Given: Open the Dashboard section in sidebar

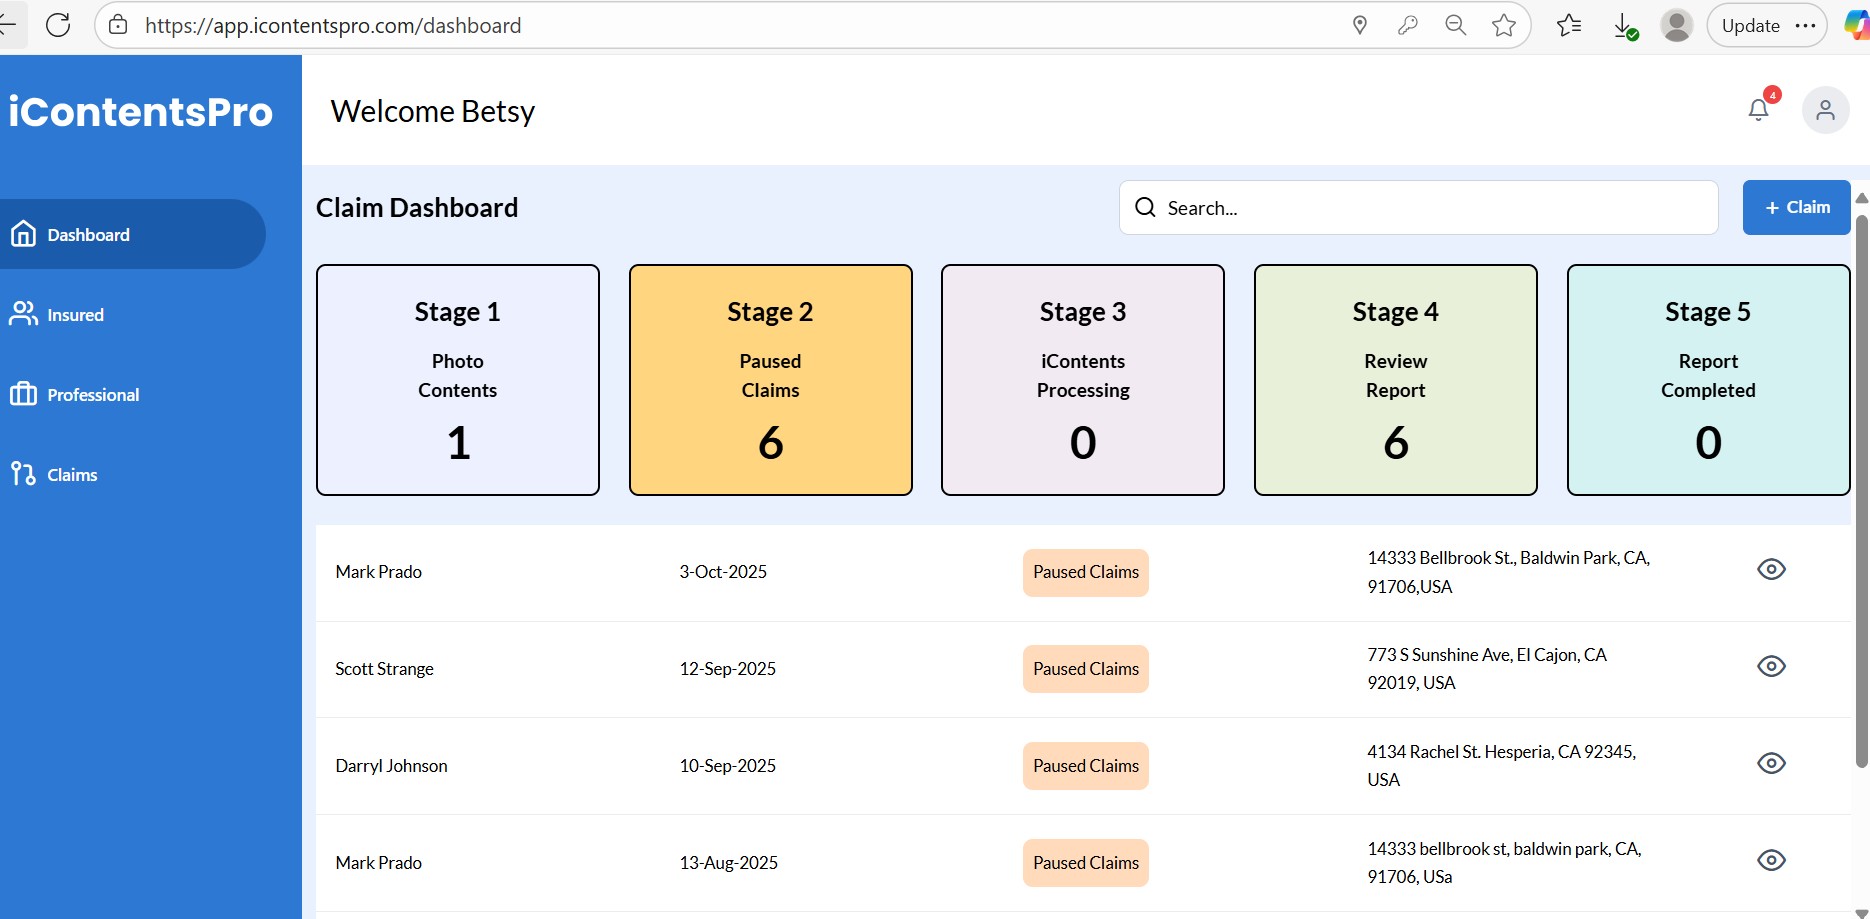Looking at the screenshot, I should point(88,234).
